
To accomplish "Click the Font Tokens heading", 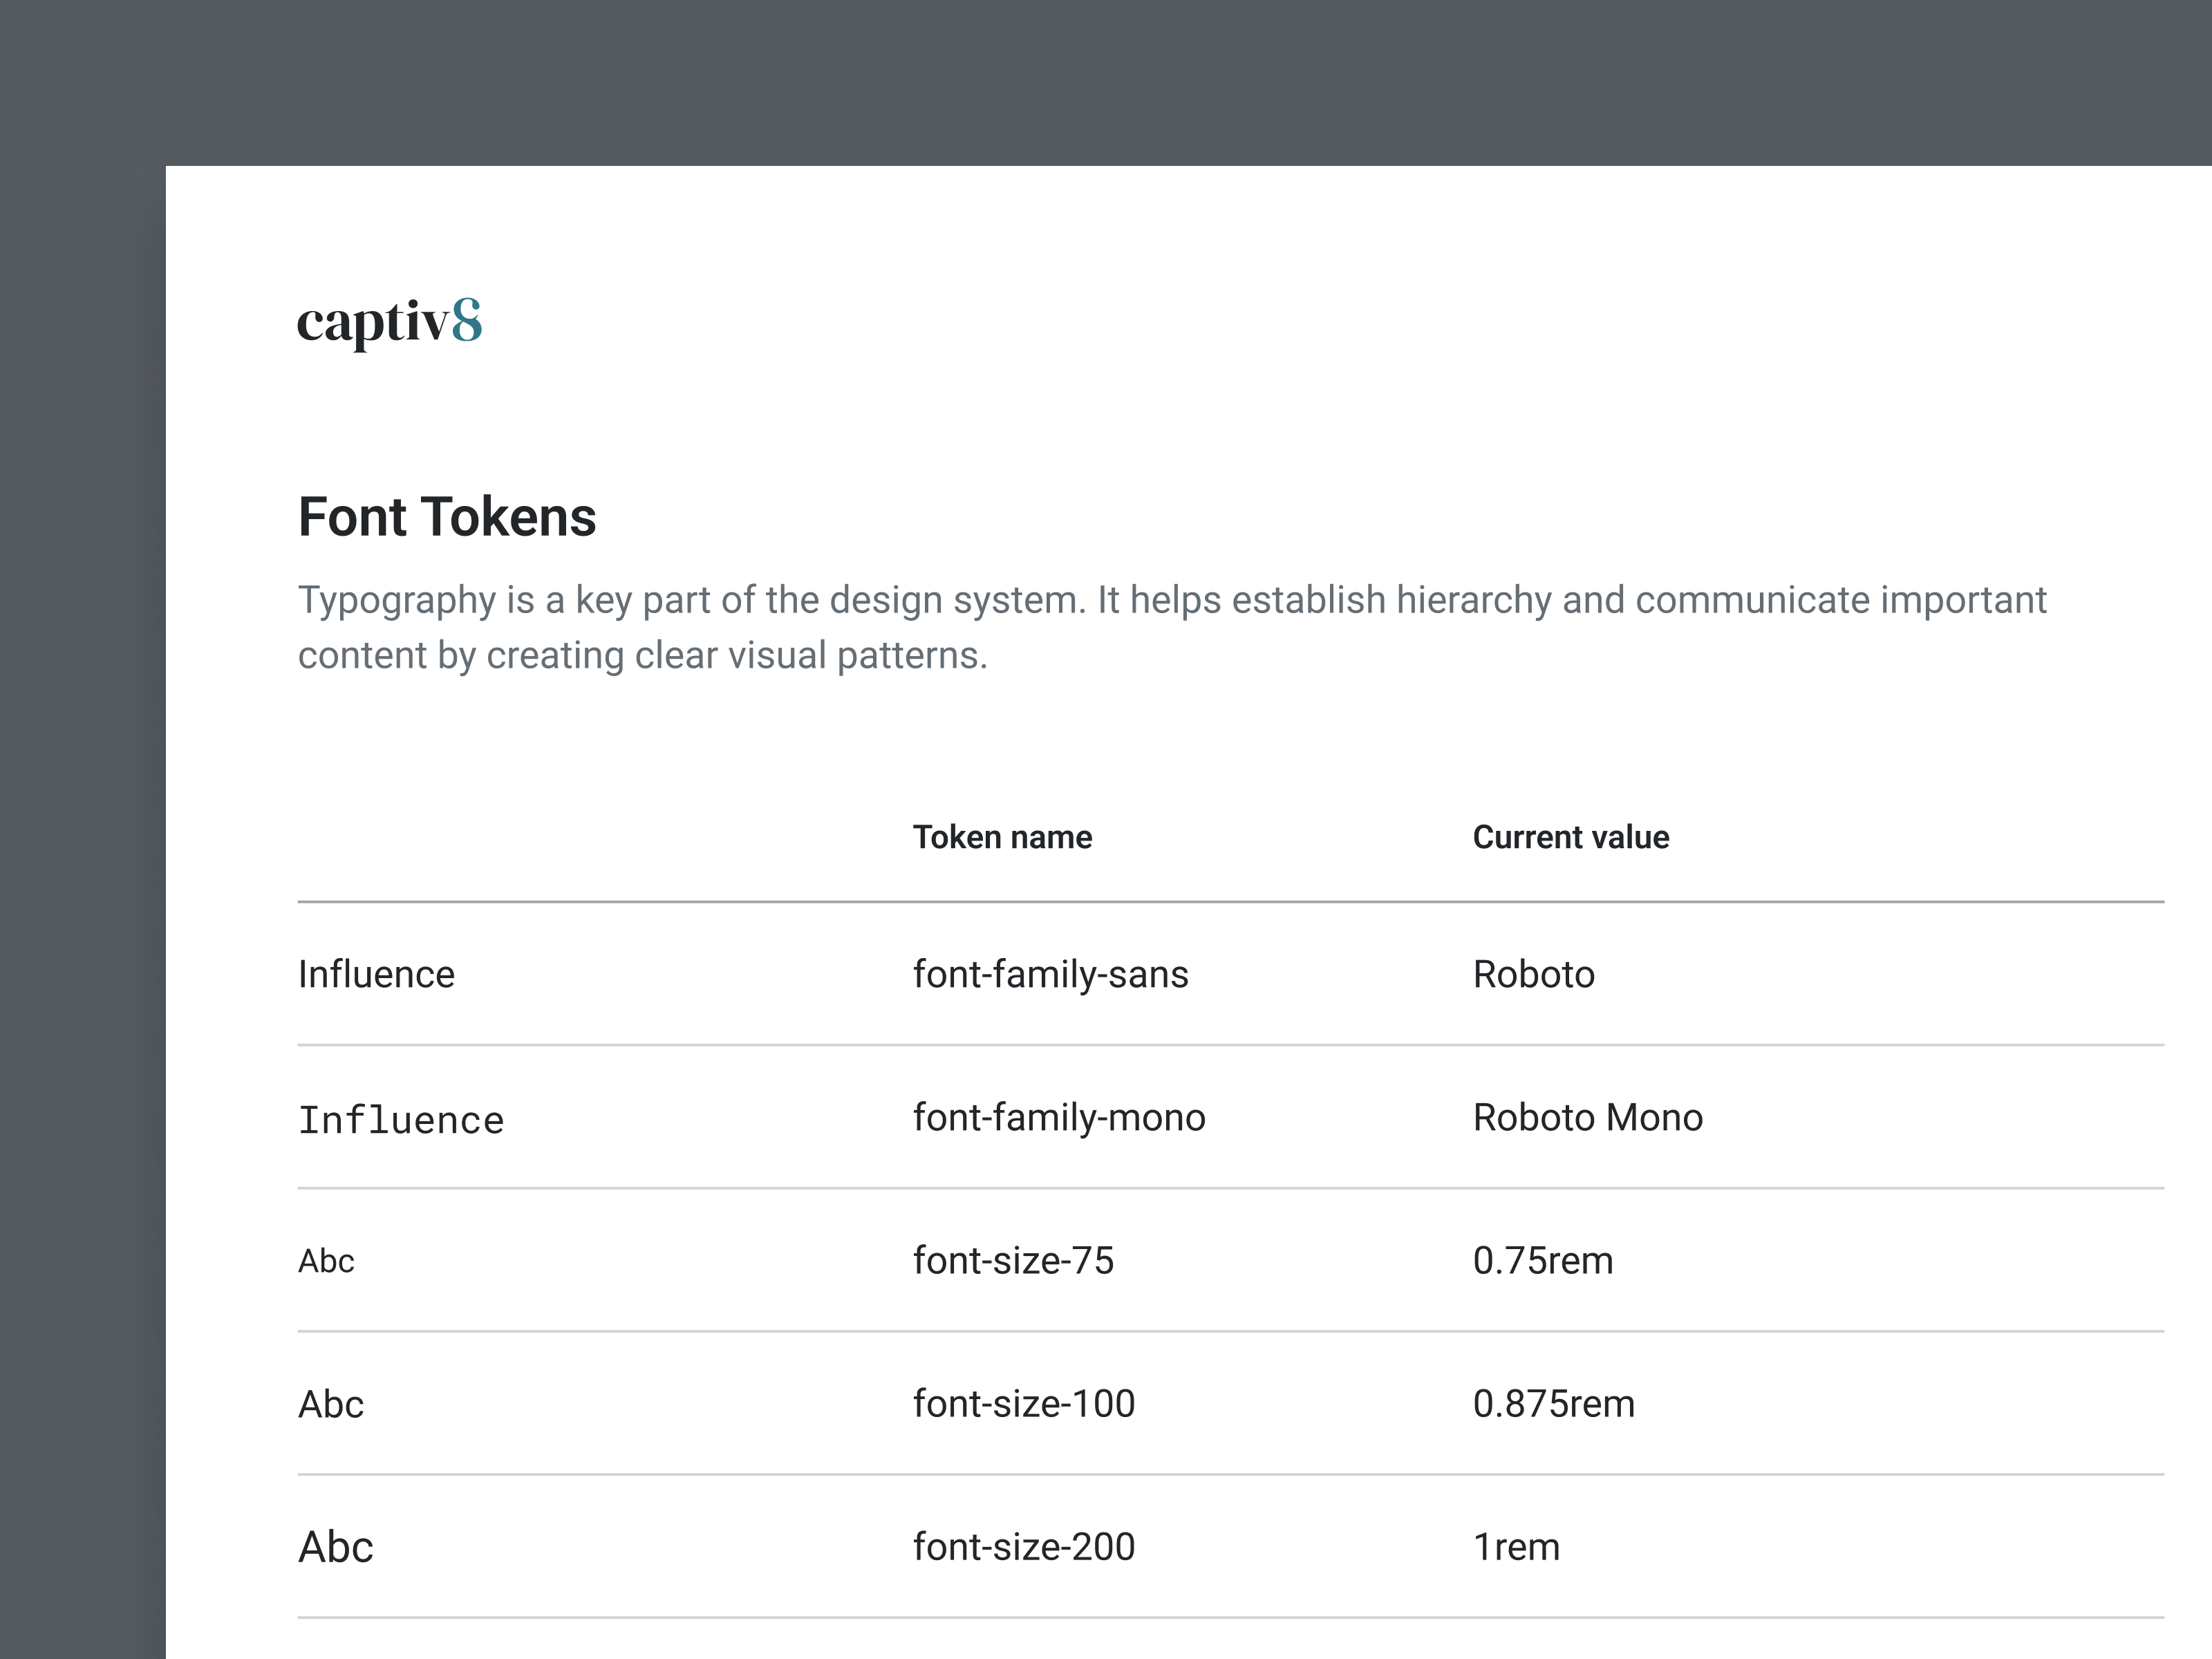I will (446, 517).
